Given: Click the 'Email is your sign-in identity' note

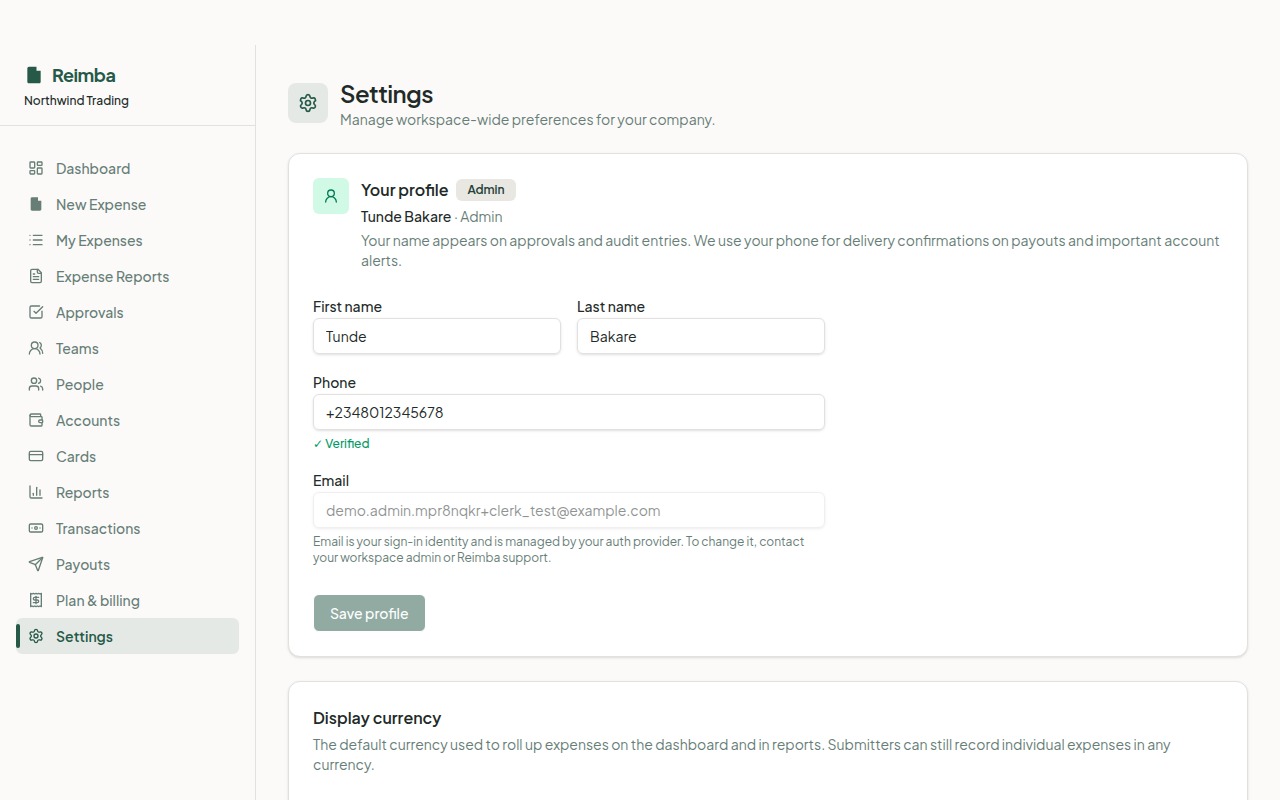Looking at the screenshot, I should click(559, 549).
